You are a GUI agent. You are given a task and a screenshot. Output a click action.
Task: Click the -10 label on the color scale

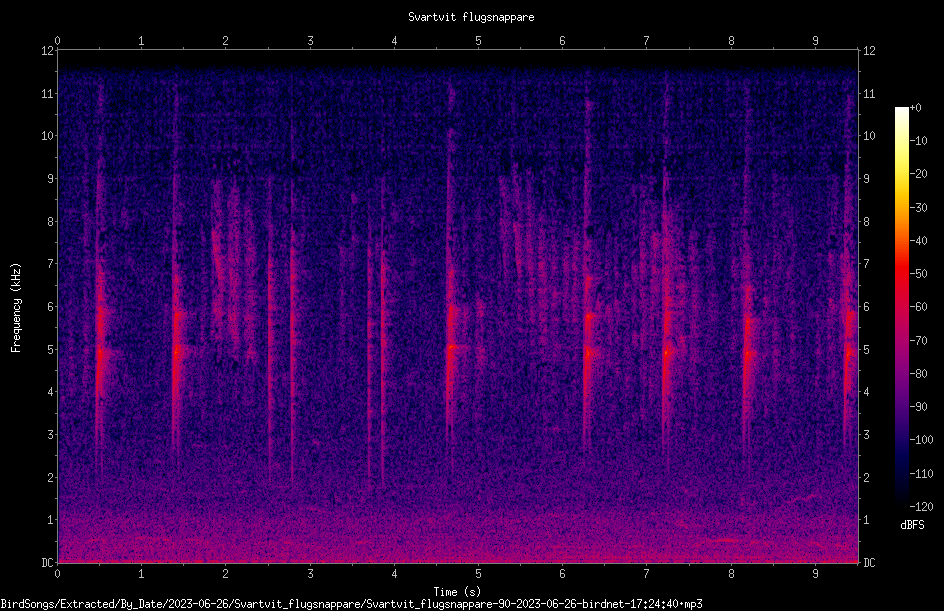(918, 141)
